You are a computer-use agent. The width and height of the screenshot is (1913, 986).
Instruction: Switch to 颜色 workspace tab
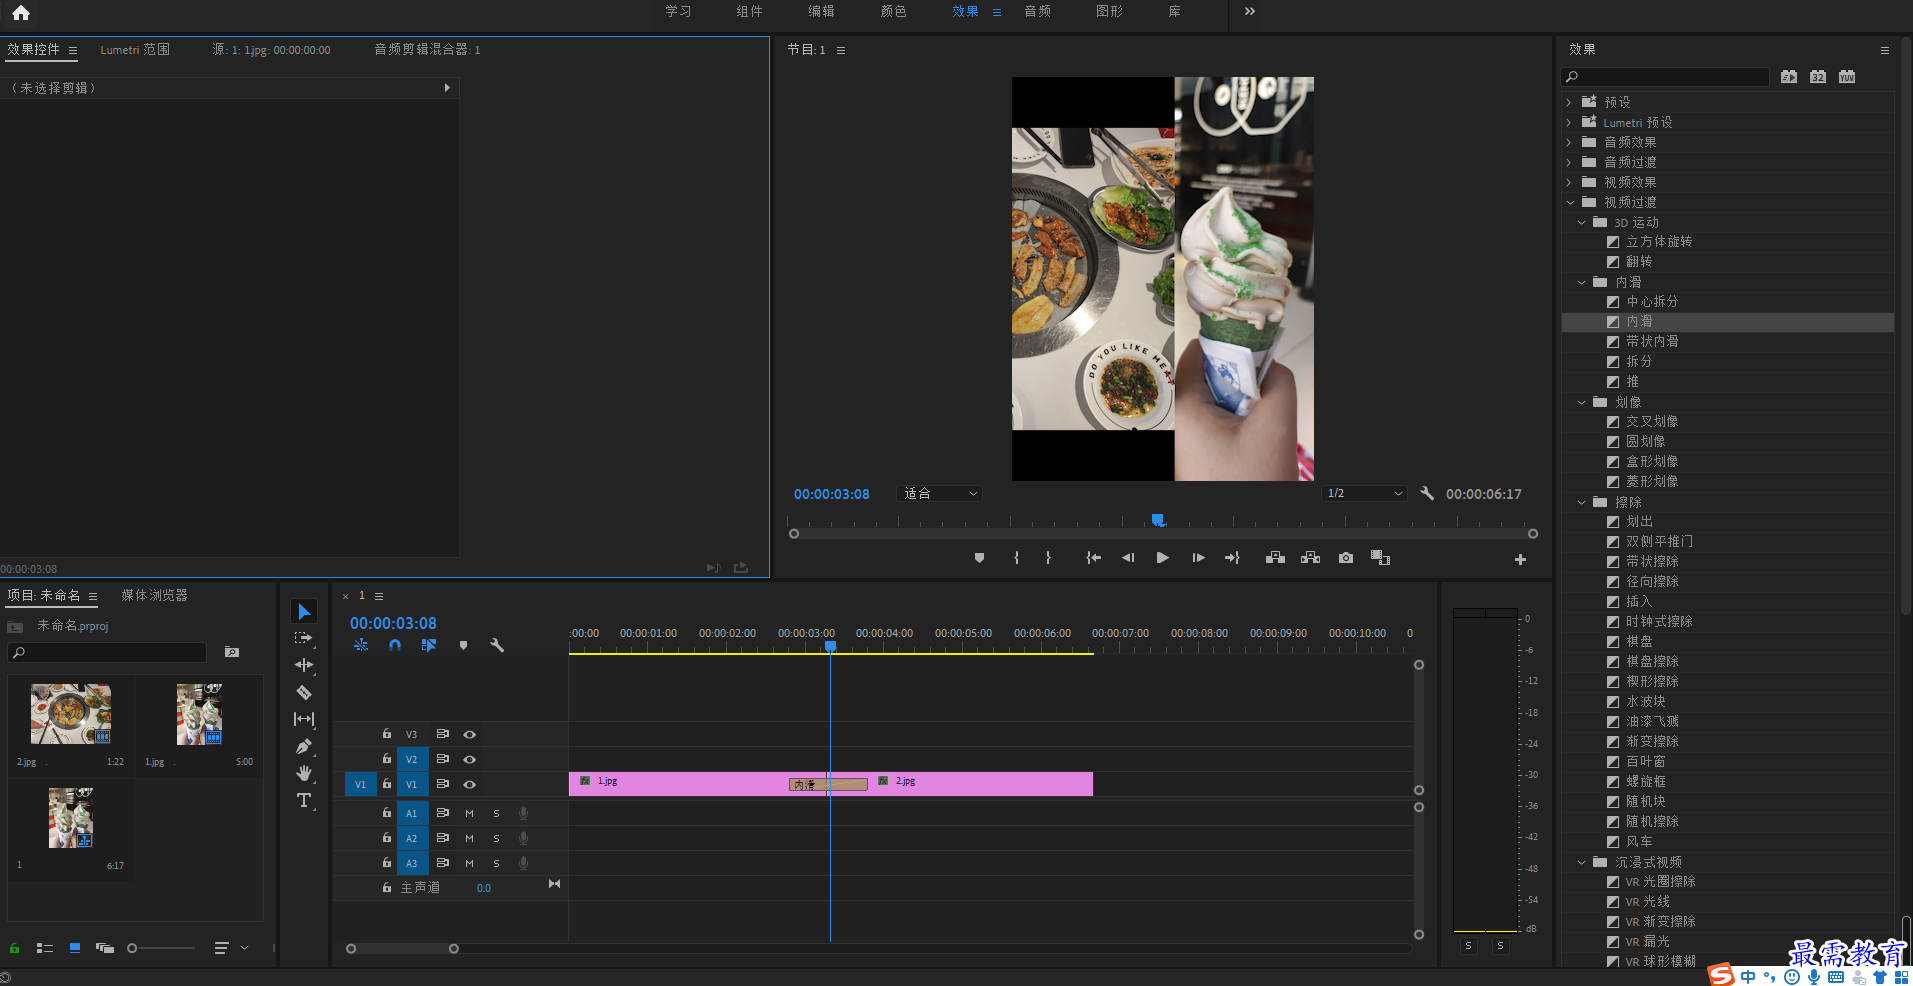click(x=894, y=11)
